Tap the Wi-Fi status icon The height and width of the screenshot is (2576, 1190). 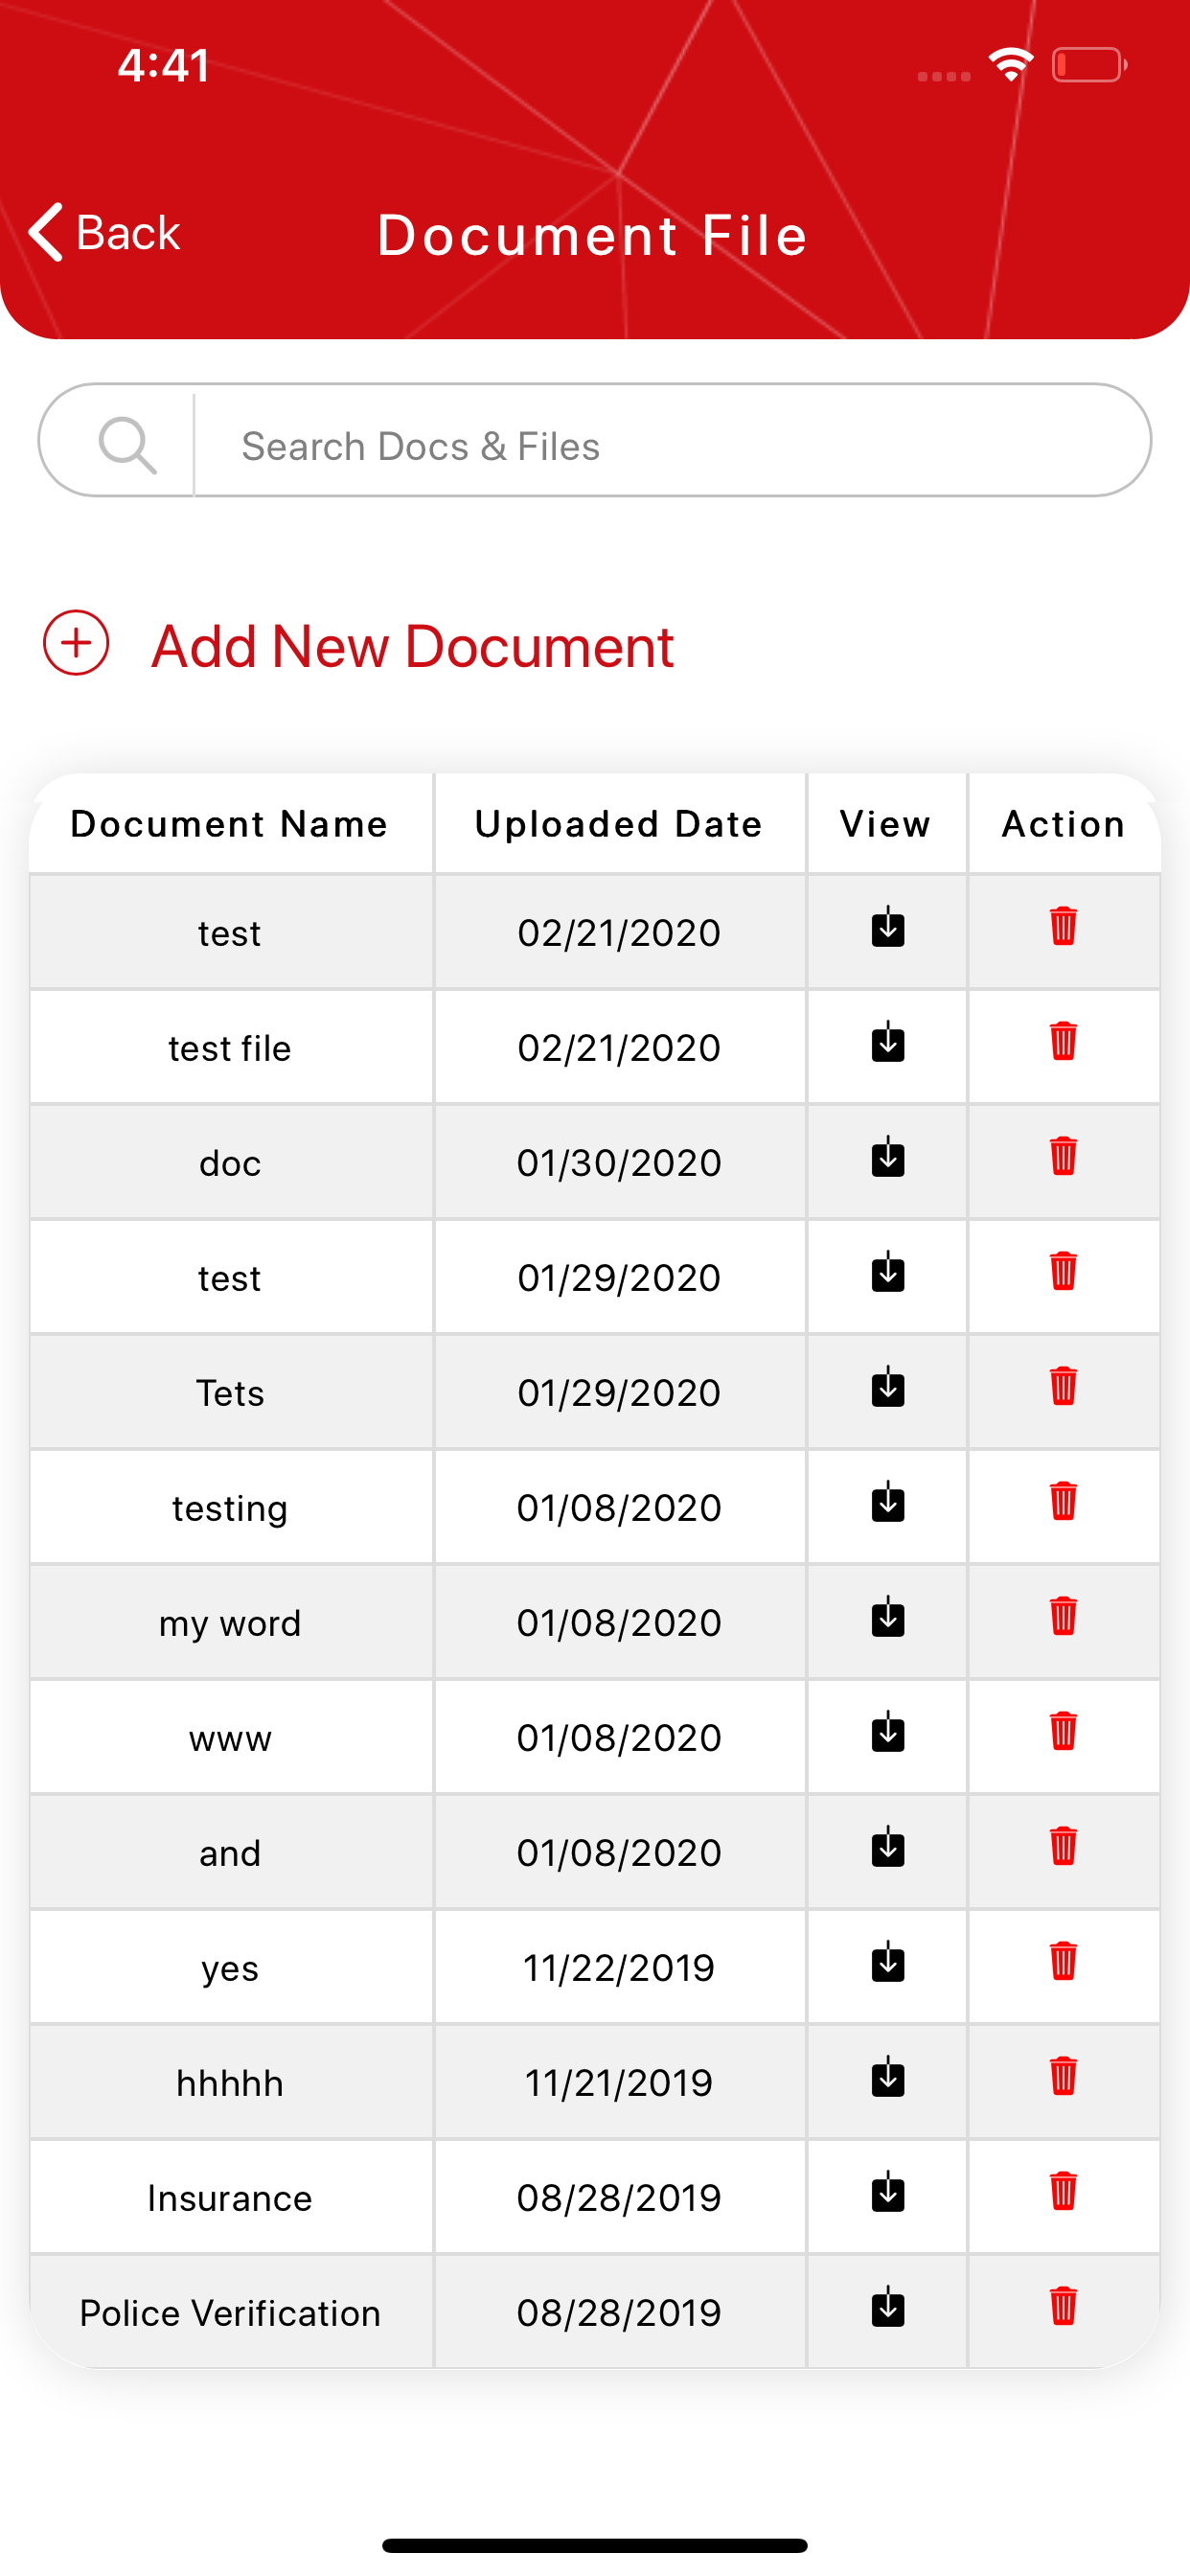point(1011,65)
